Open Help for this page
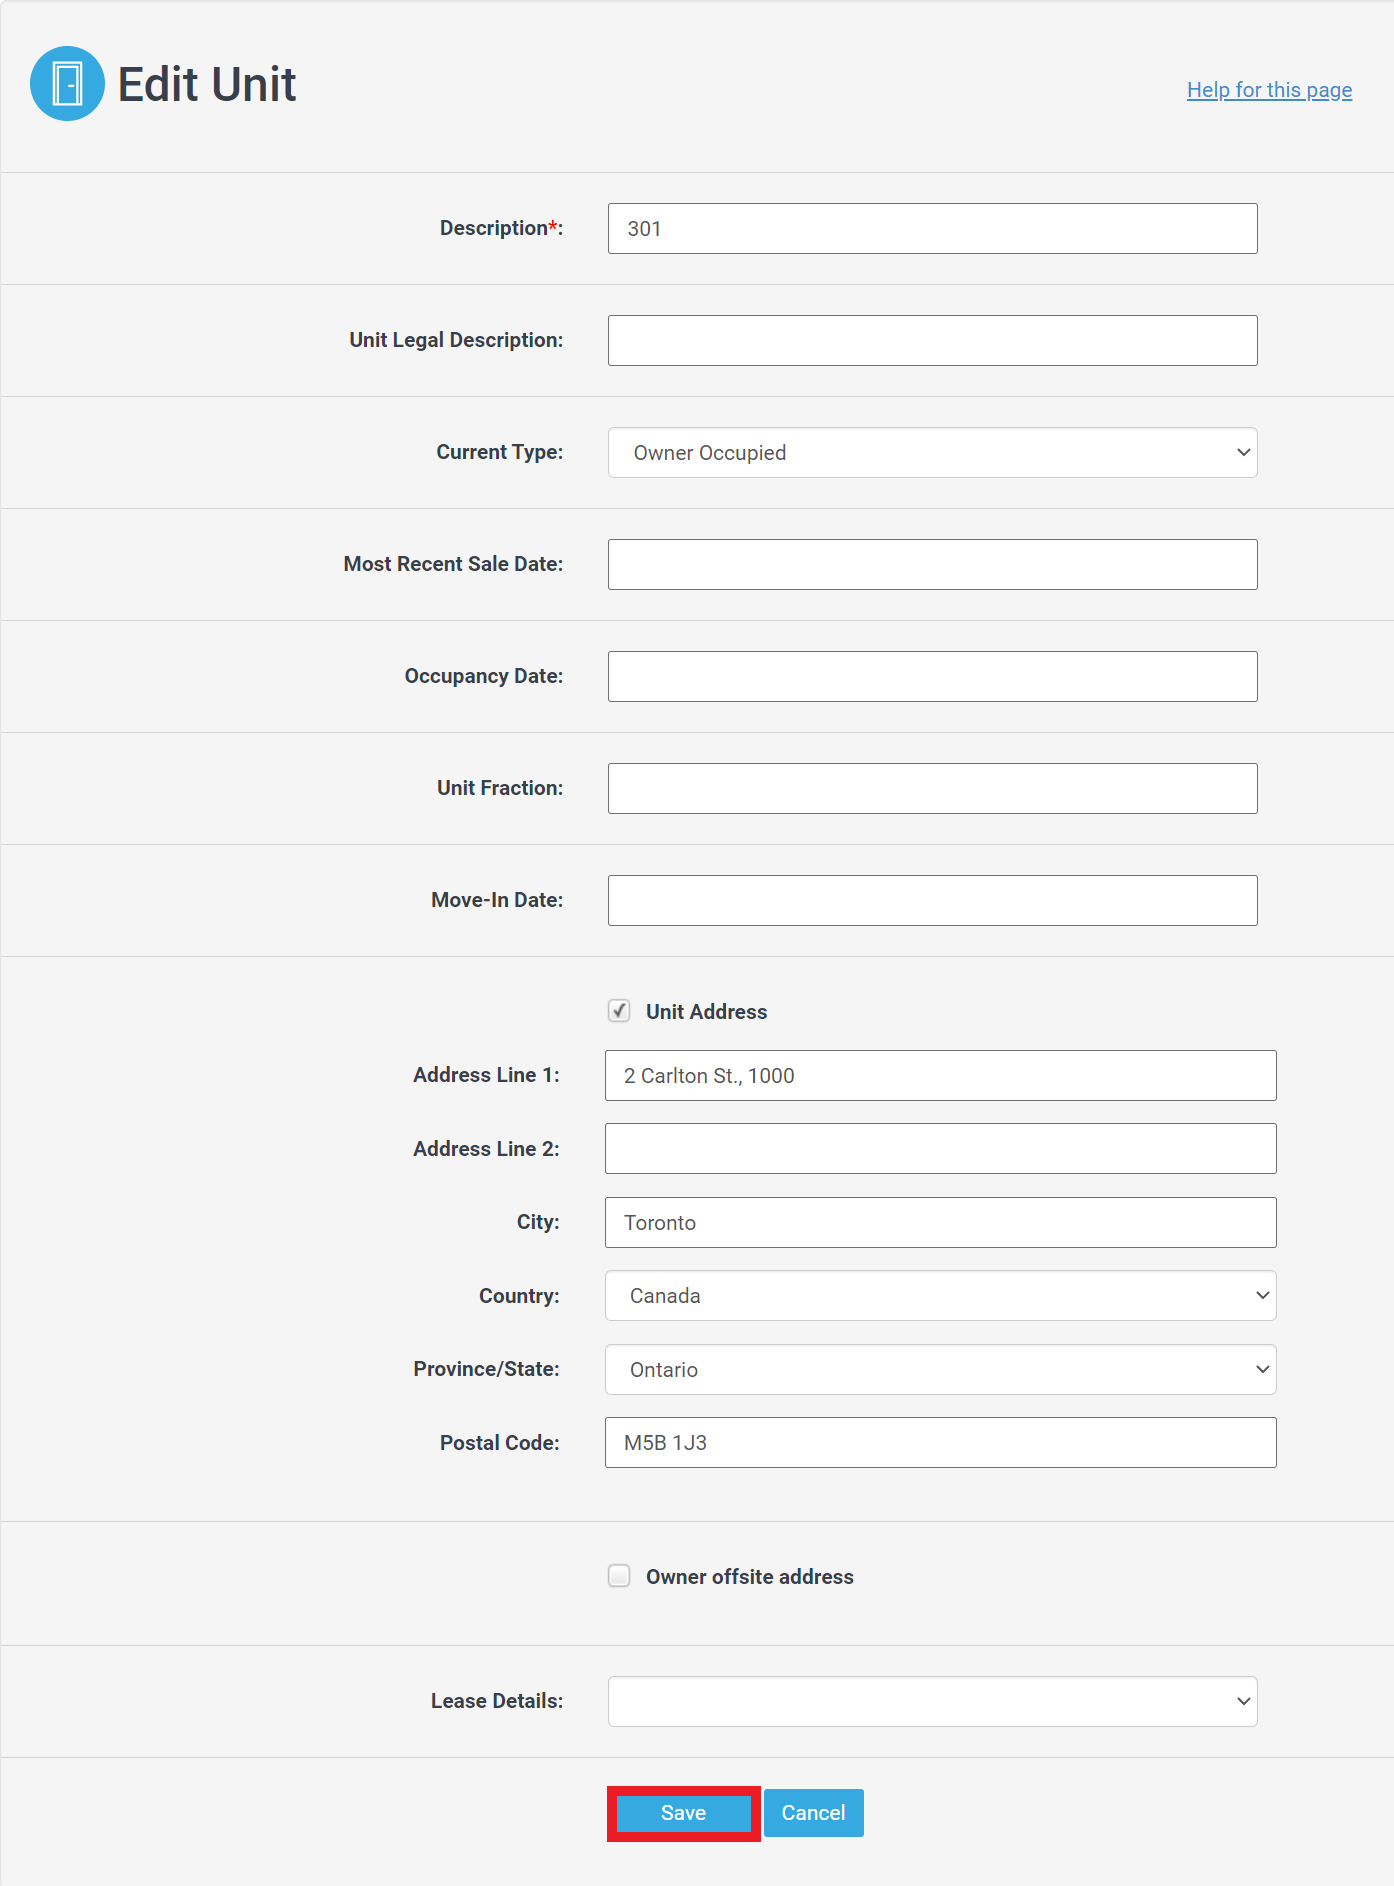This screenshot has height=1886, width=1394. (1269, 89)
